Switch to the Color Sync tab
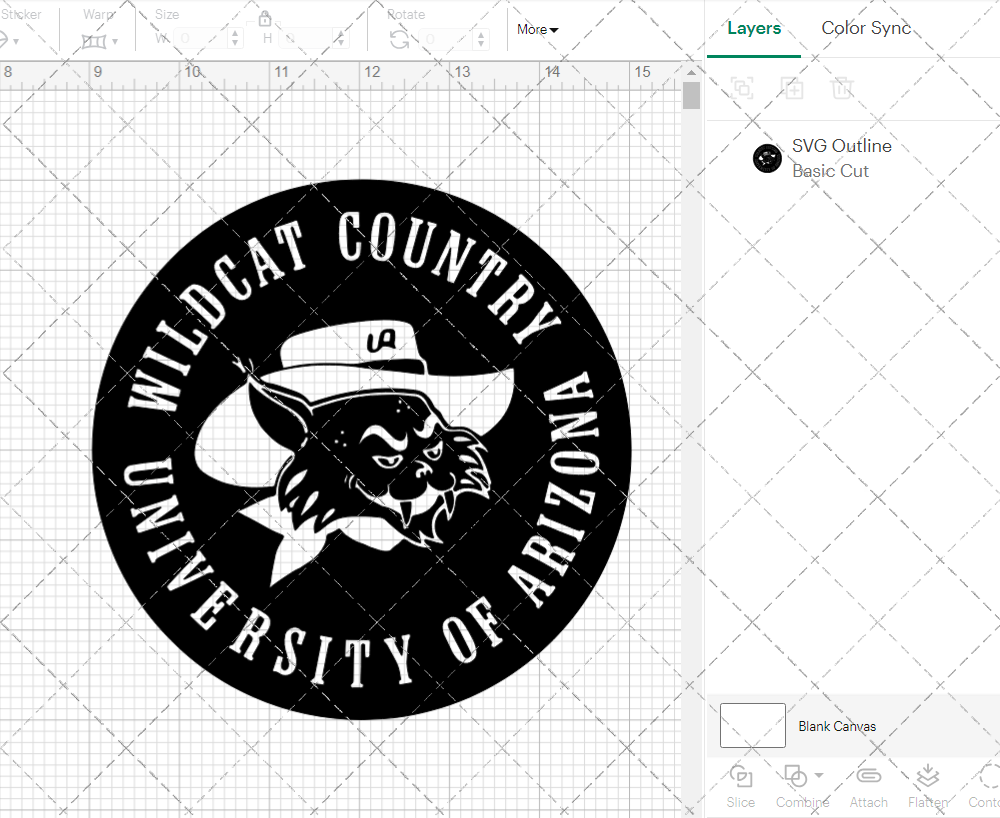This screenshot has width=1000, height=818. pos(866,28)
